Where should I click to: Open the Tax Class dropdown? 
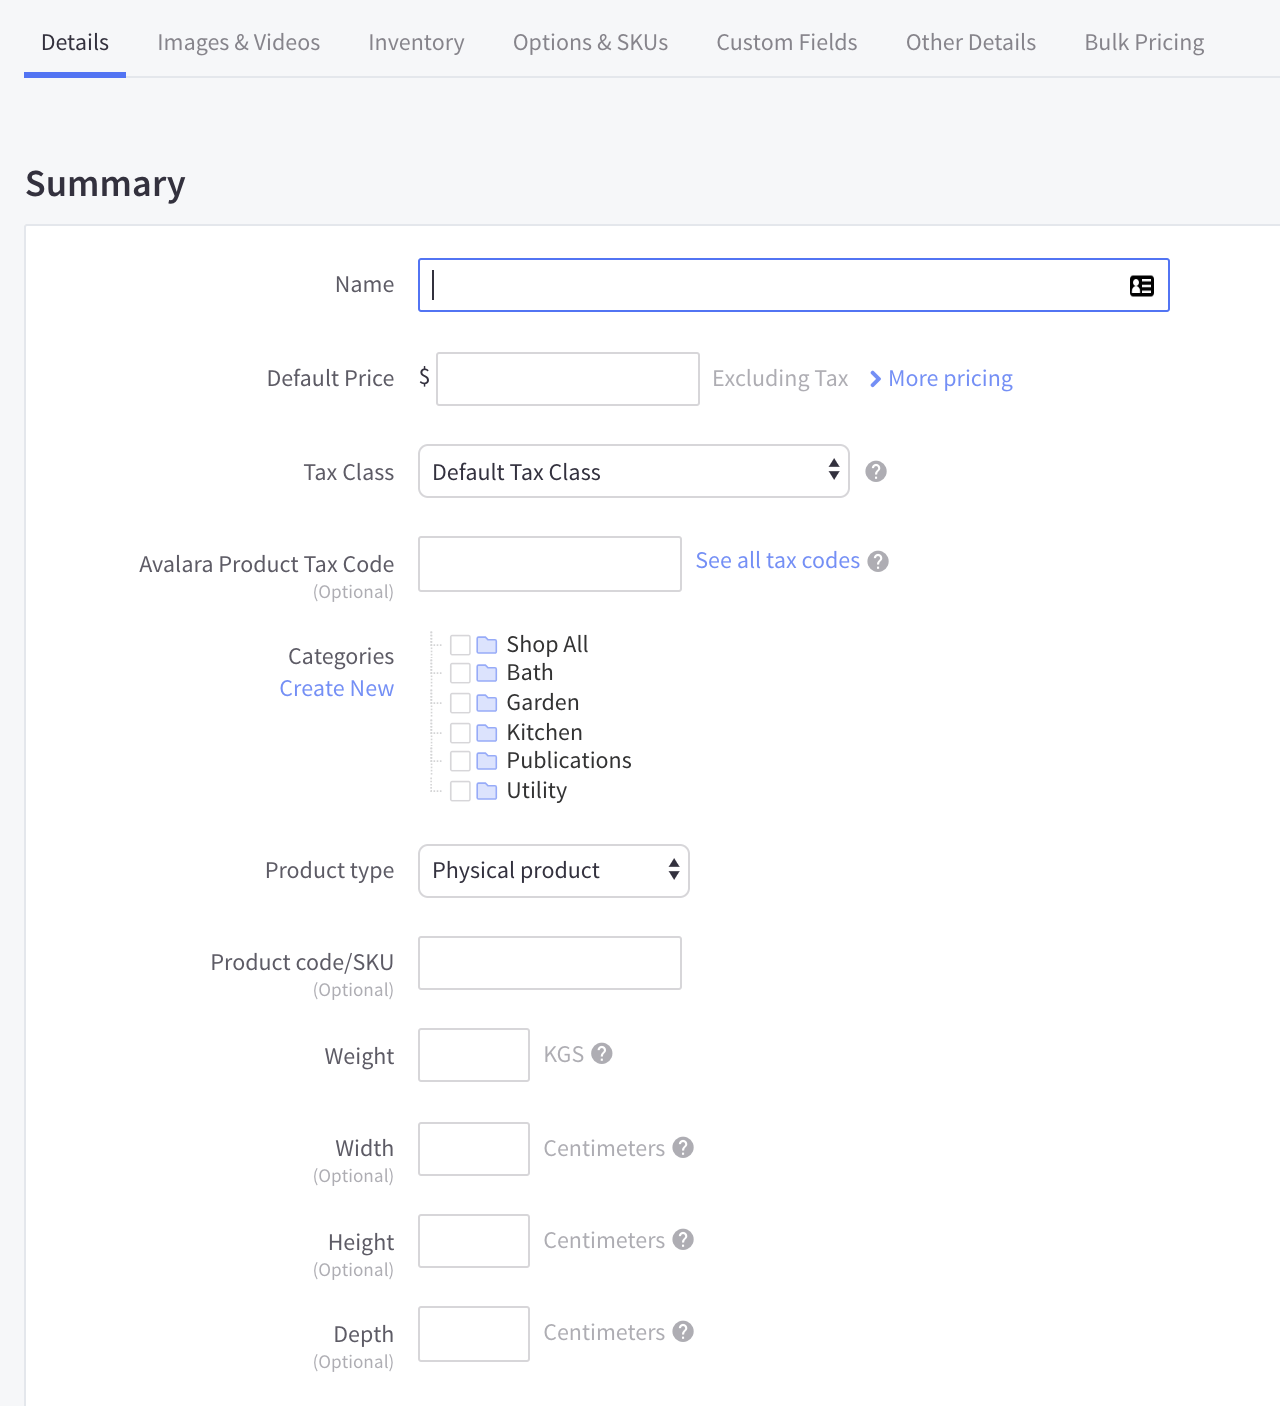(x=633, y=472)
